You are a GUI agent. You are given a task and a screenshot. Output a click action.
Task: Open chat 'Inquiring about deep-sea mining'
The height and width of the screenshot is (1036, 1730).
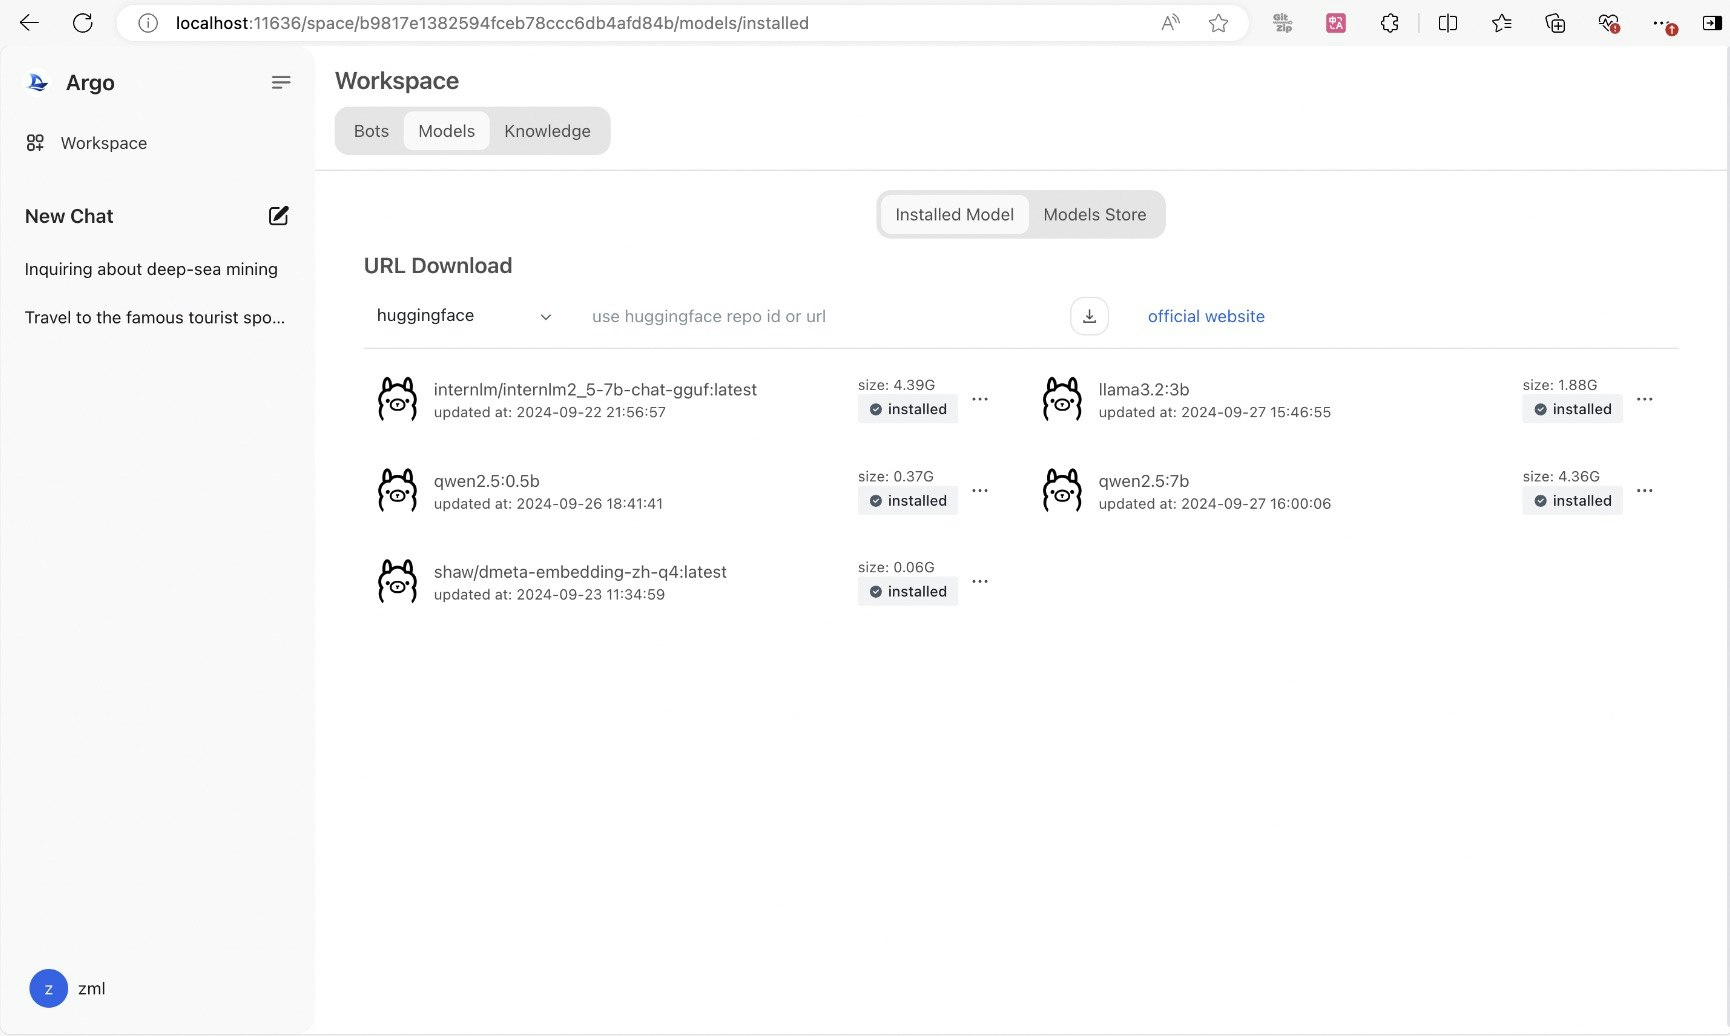pyautogui.click(x=151, y=269)
